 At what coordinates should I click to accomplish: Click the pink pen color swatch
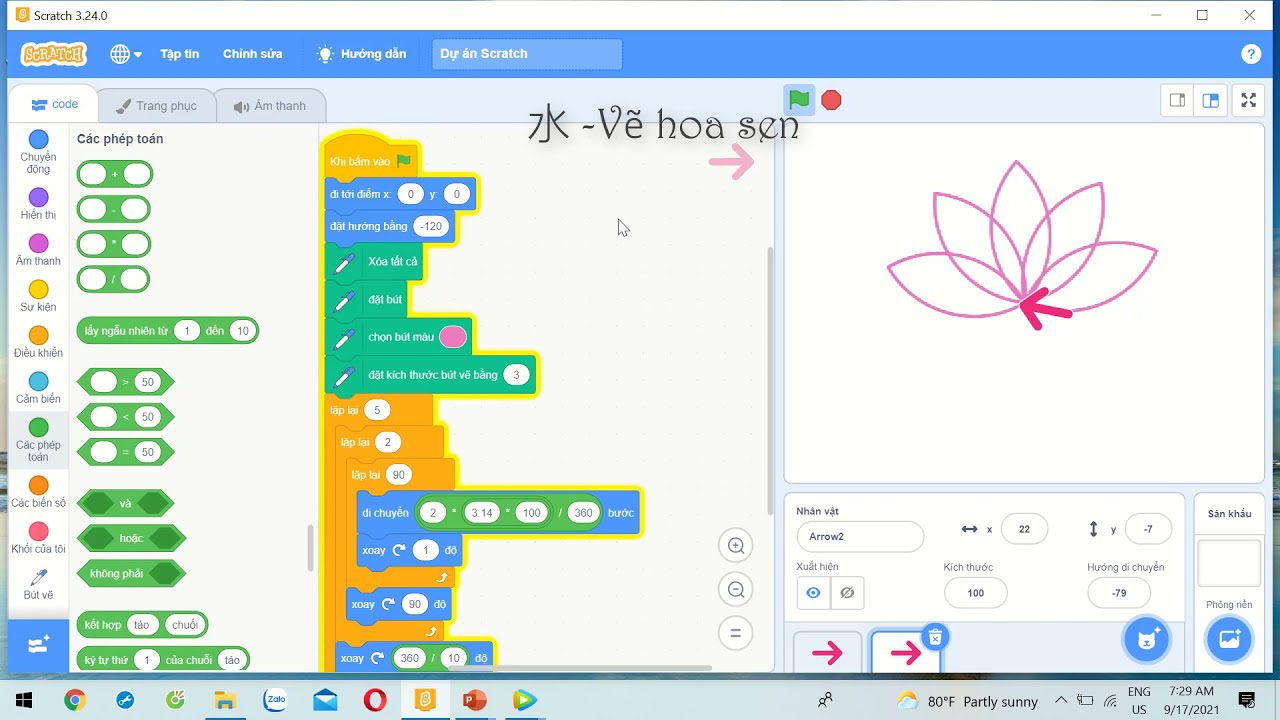453,337
